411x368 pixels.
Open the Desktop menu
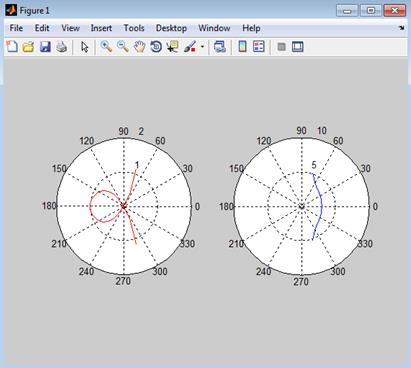[x=171, y=28]
